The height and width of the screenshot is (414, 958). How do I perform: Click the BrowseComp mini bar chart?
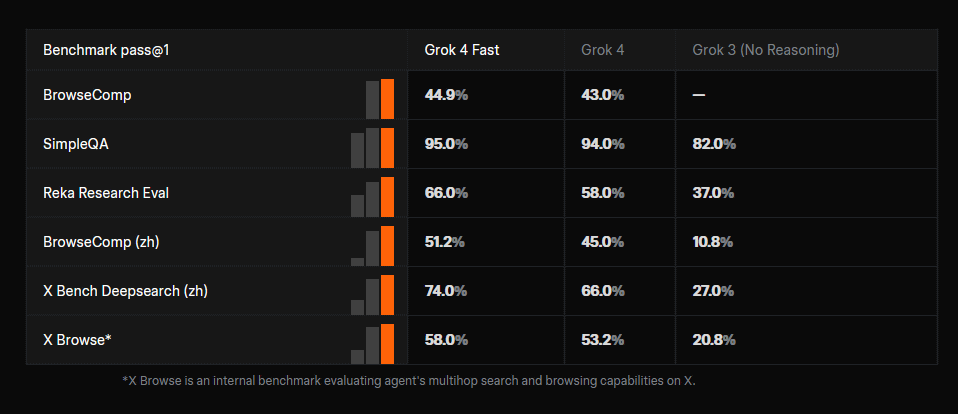click(380, 99)
